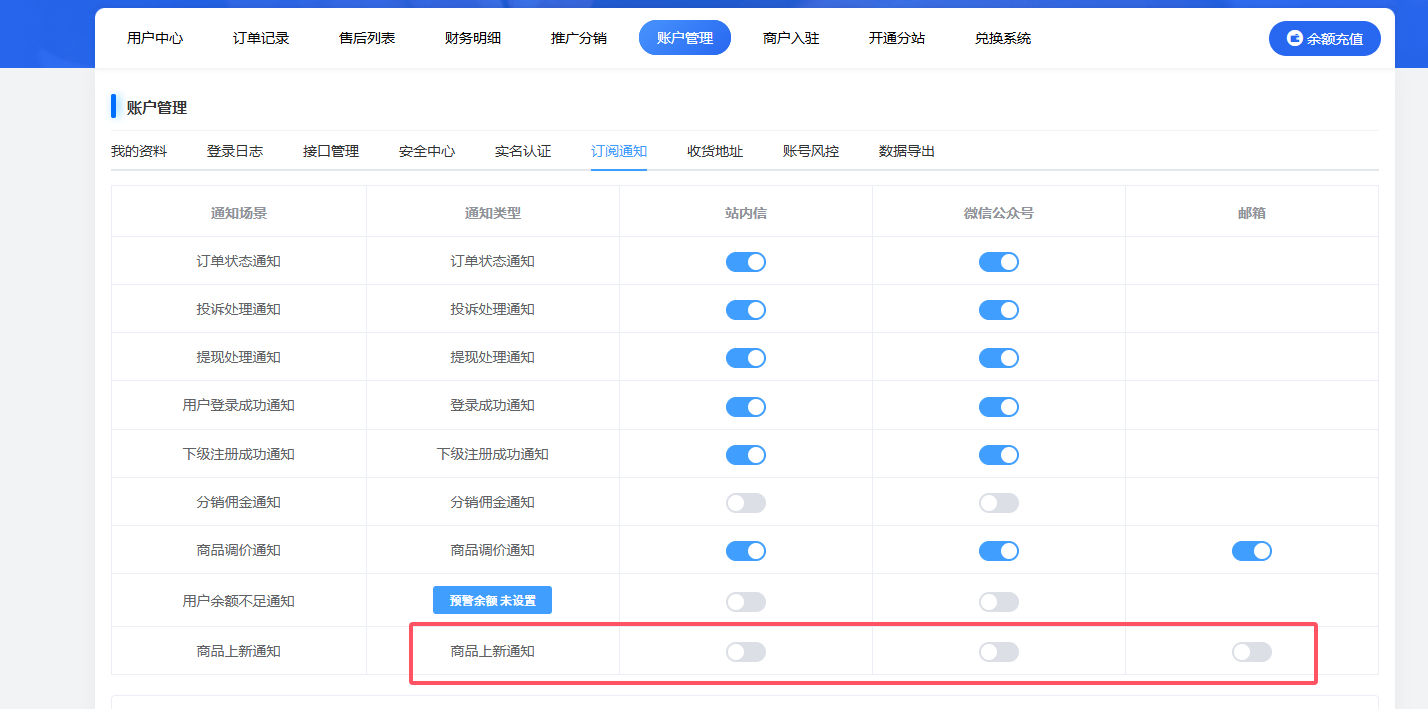Toggle 微信公众号 switch for 提现处理通知

pyautogui.click(x=999, y=358)
